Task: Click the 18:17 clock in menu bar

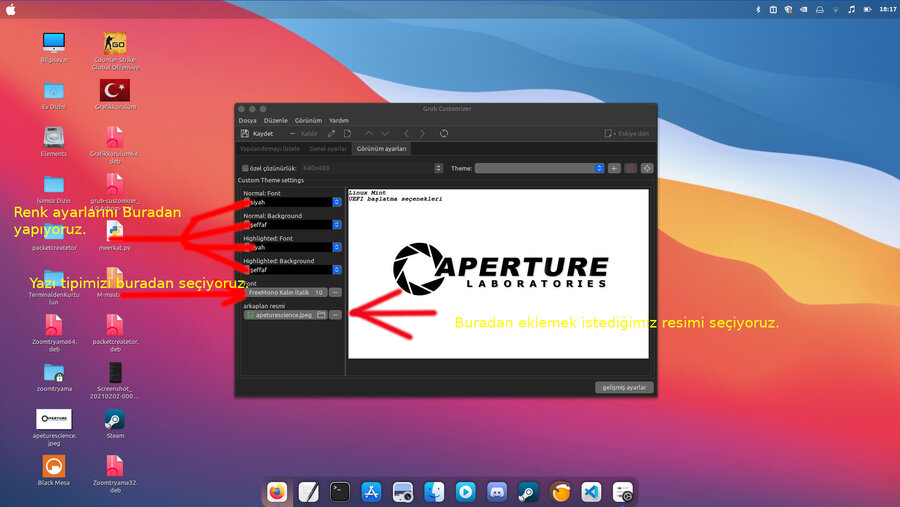Action: pyautogui.click(x=888, y=9)
